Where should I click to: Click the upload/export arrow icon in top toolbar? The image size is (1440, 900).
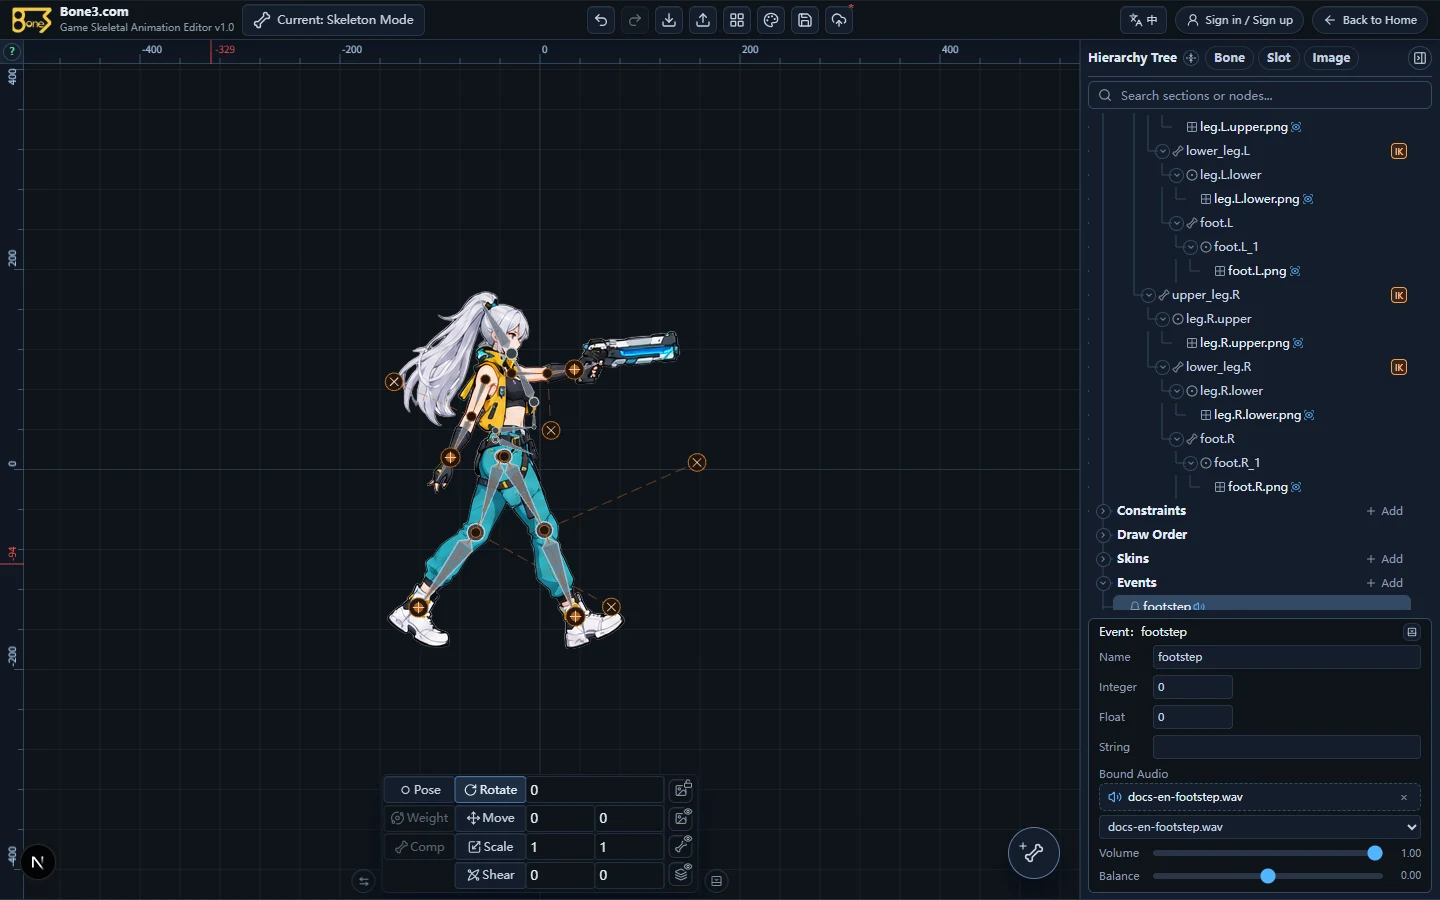pos(703,20)
